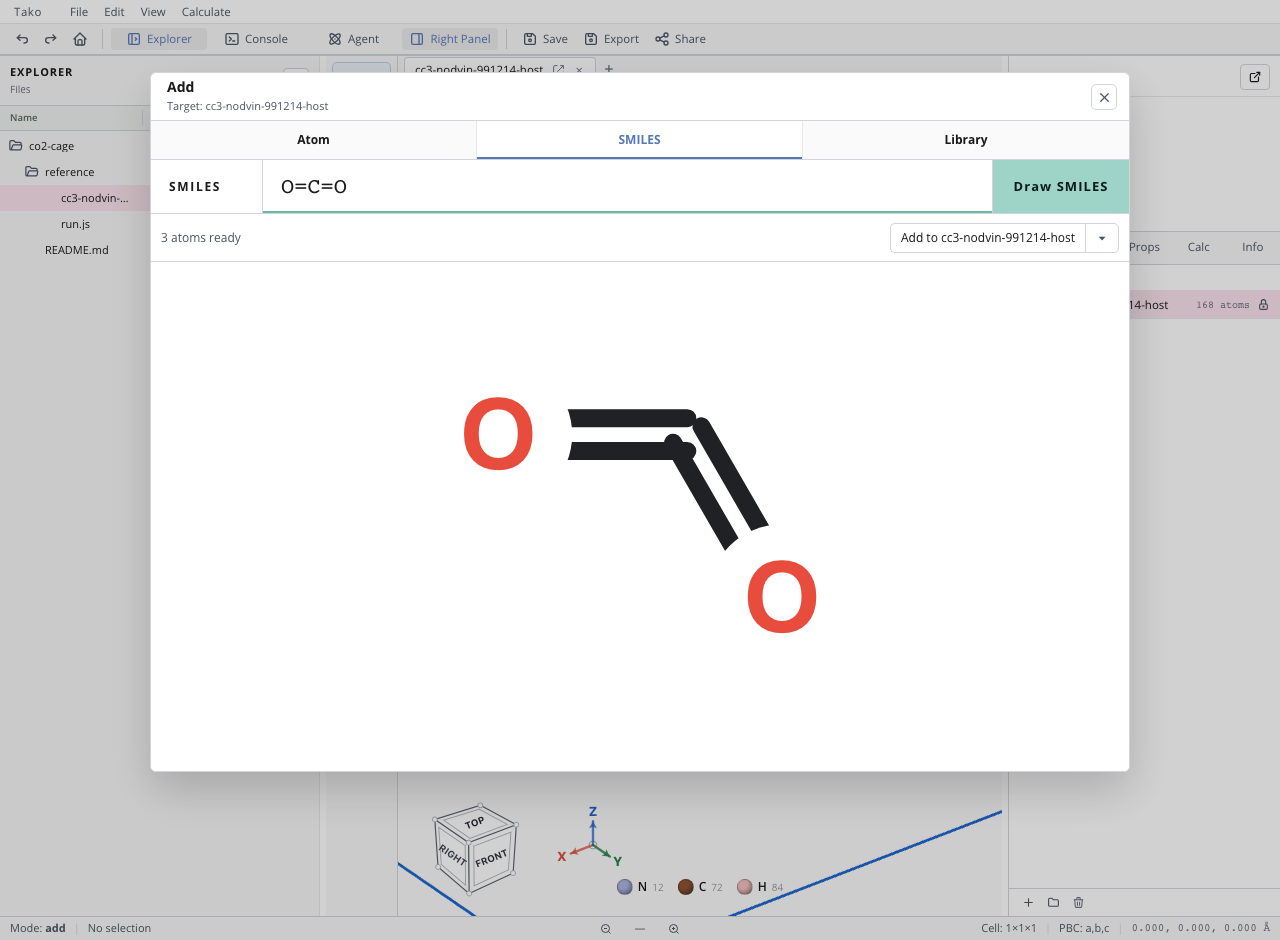
Task: Click the Y axis on the gizmo
Action: pos(617,861)
